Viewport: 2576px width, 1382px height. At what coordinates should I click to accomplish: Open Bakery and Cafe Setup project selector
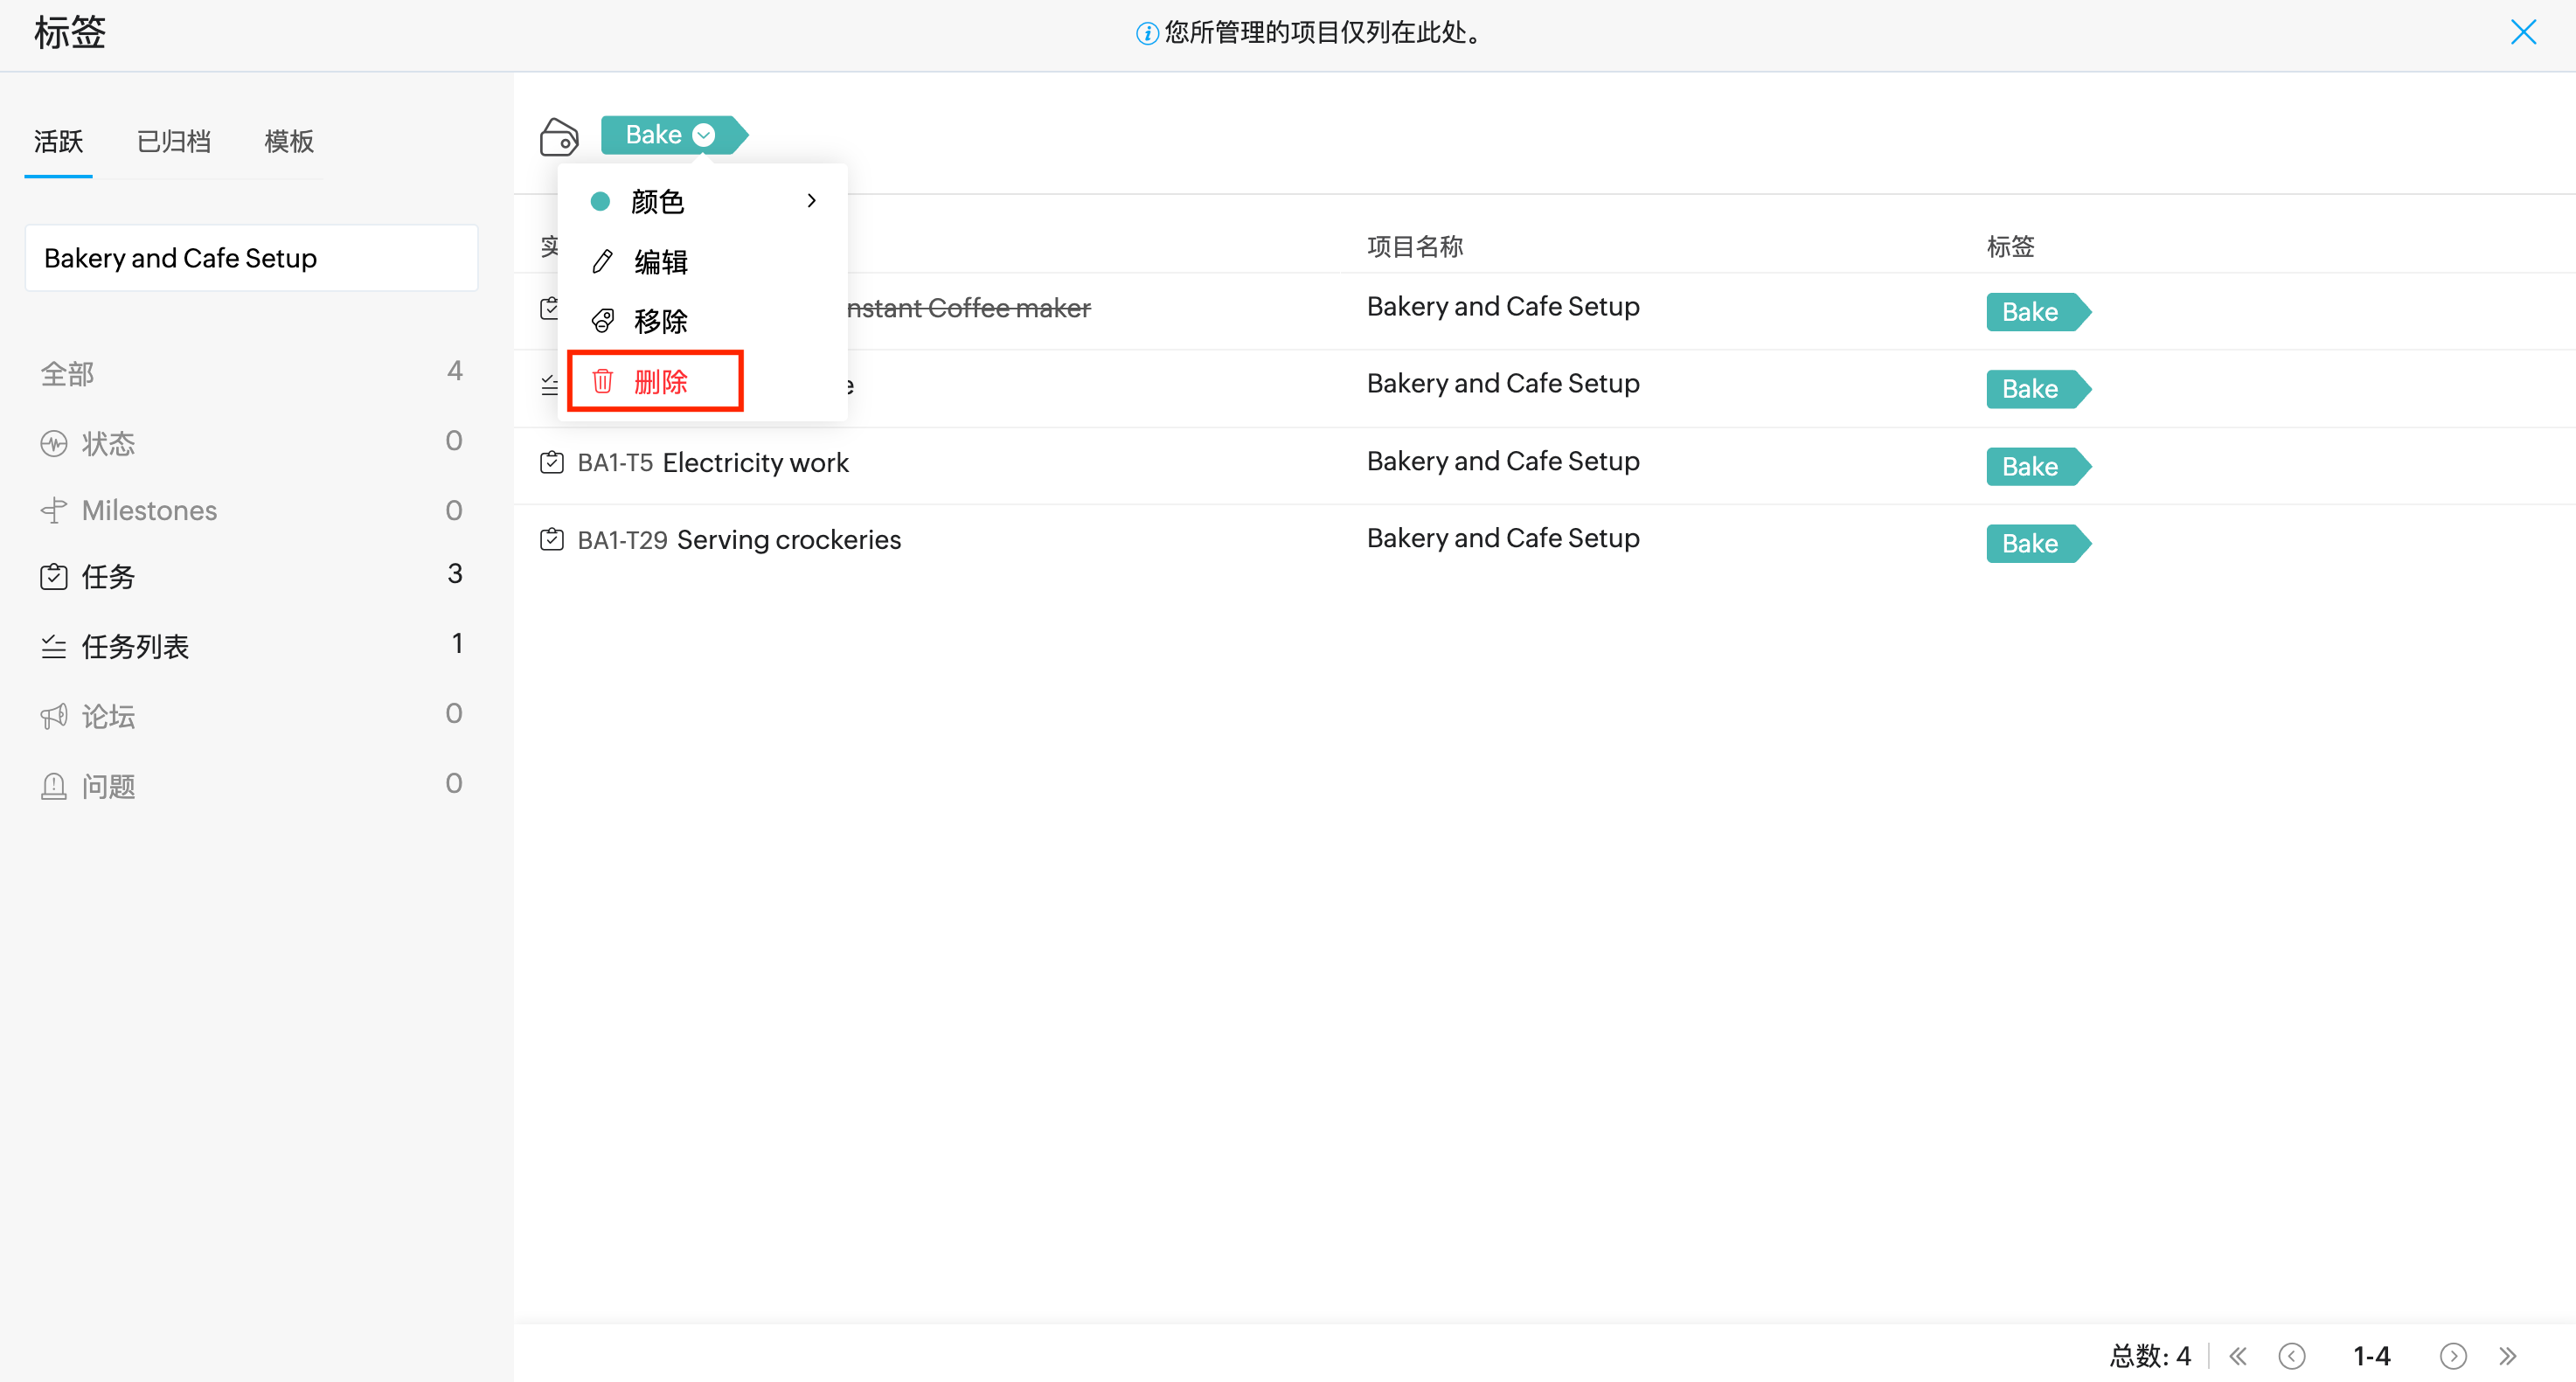[x=251, y=258]
